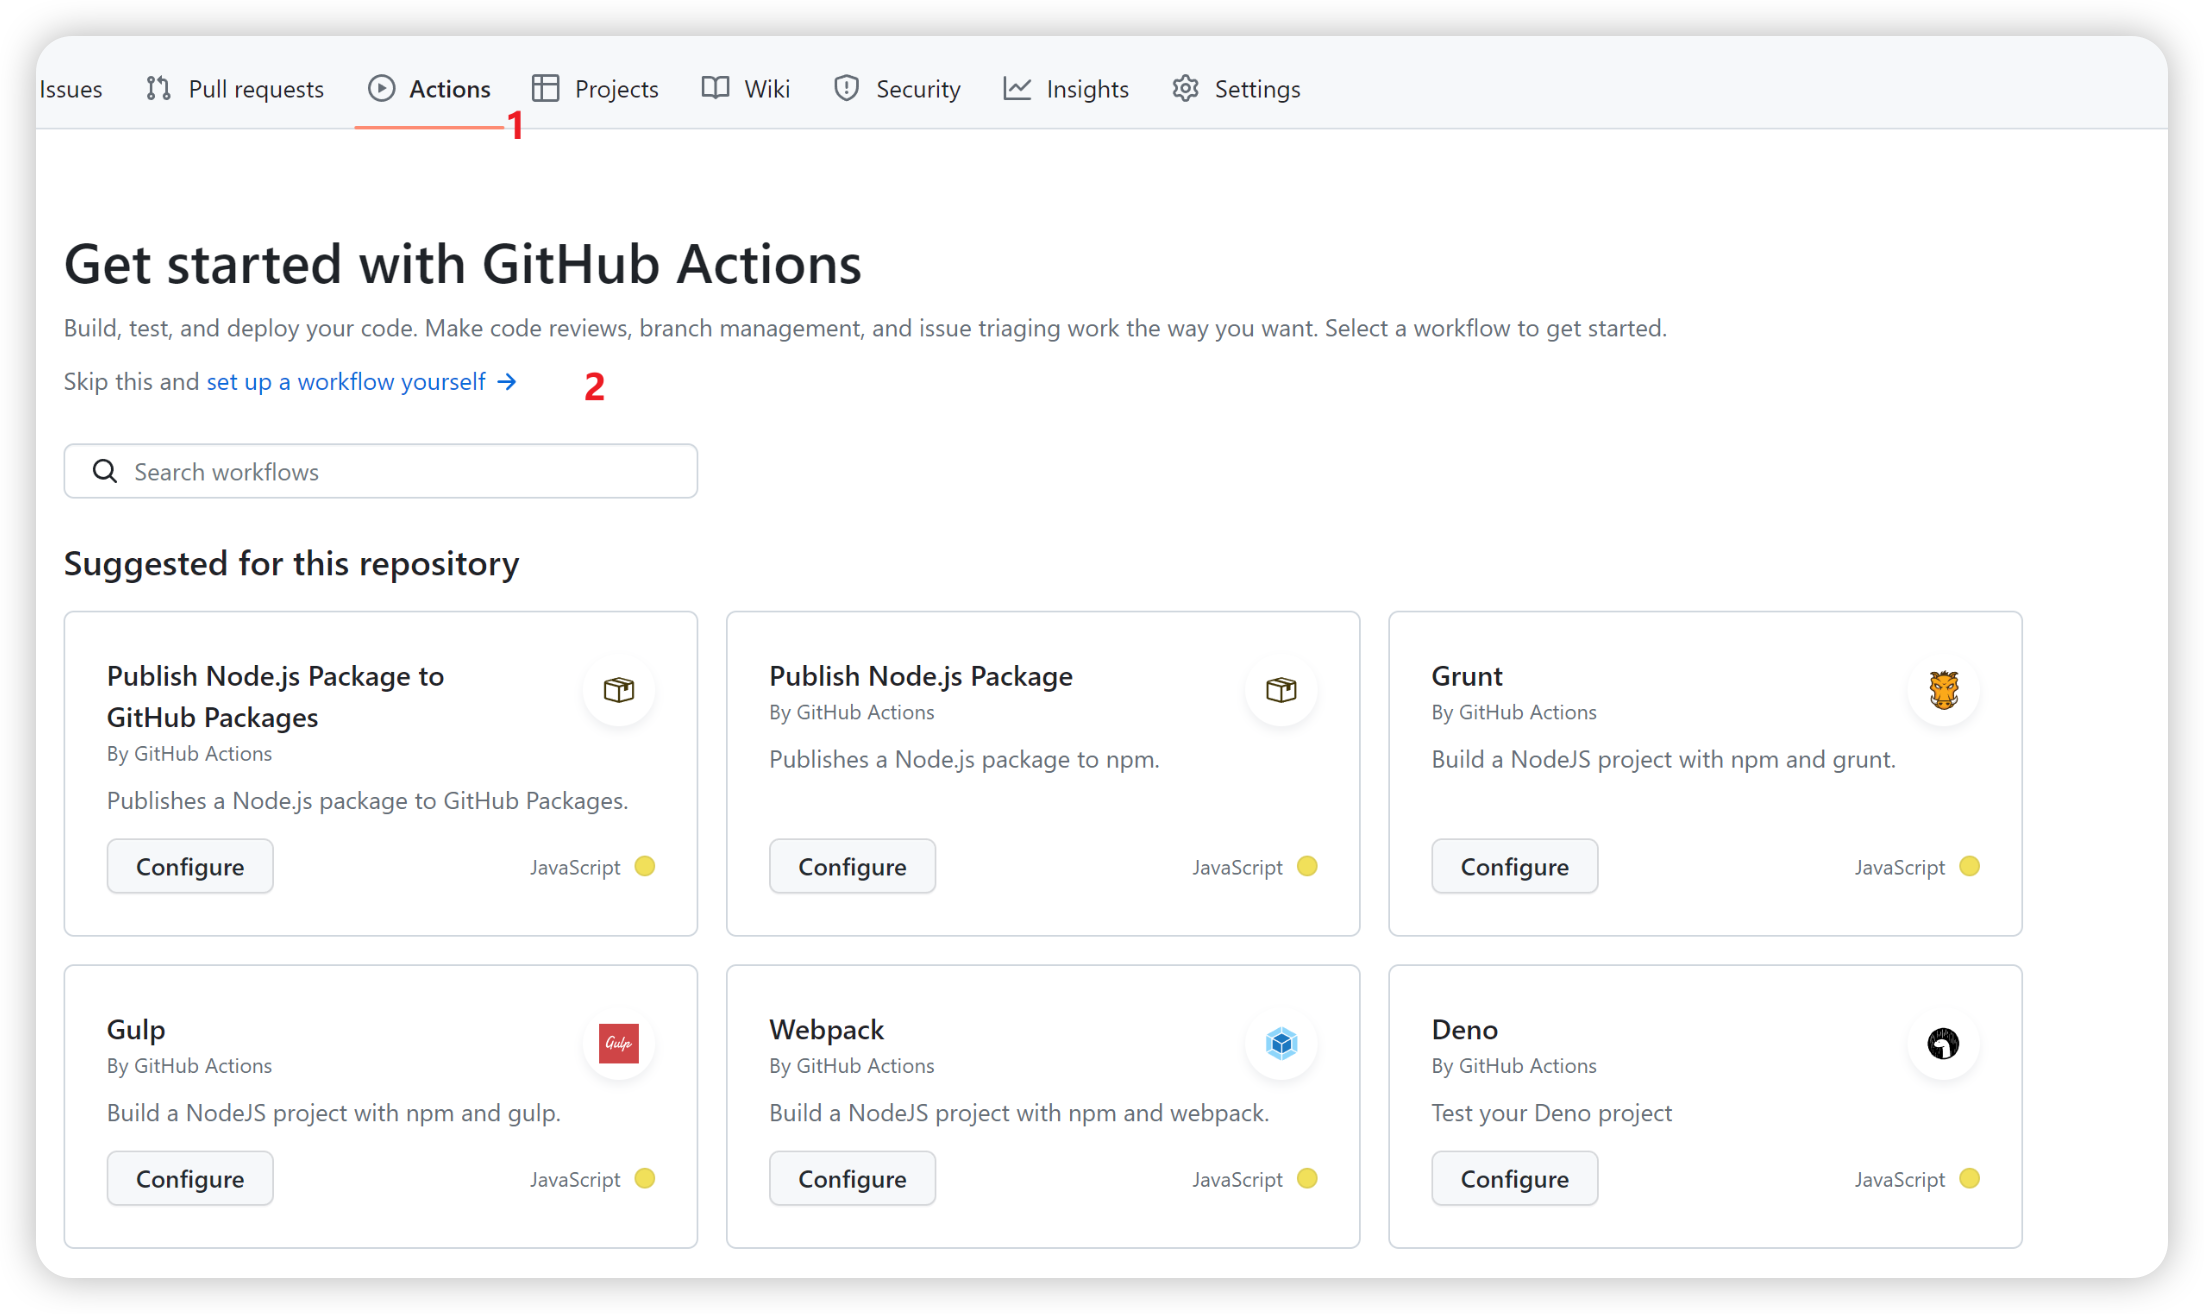Open the Insights tab
Screen dimensions: 2204x1314
[1066, 89]
